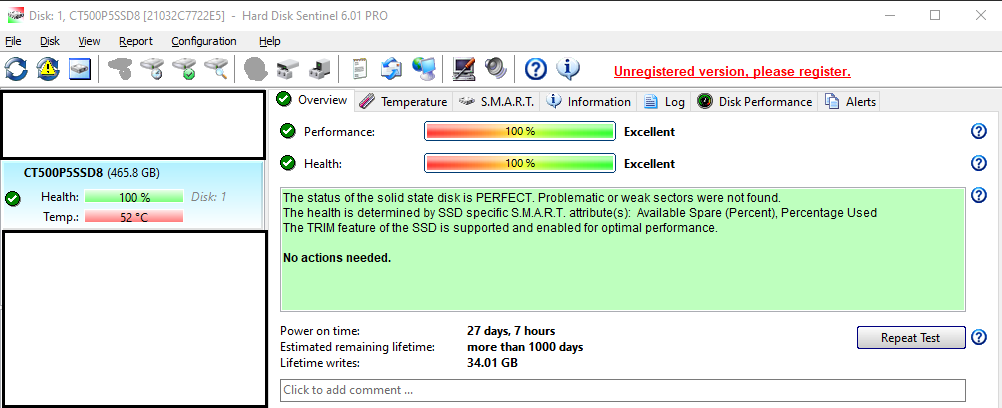
Task: Click the blue info bubble toolbar icon
Action: [568, 69]
